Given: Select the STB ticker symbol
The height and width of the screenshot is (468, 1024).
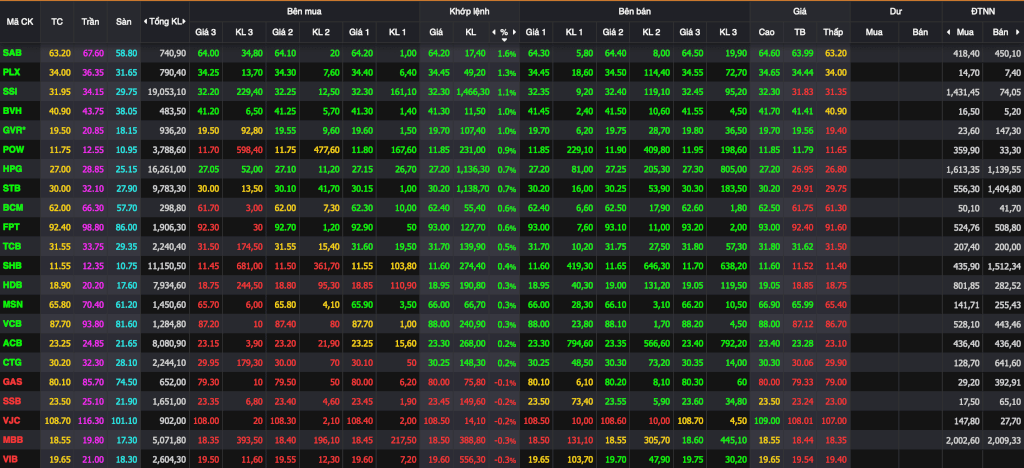Looking at the screenshot, I should click(10, 189).
